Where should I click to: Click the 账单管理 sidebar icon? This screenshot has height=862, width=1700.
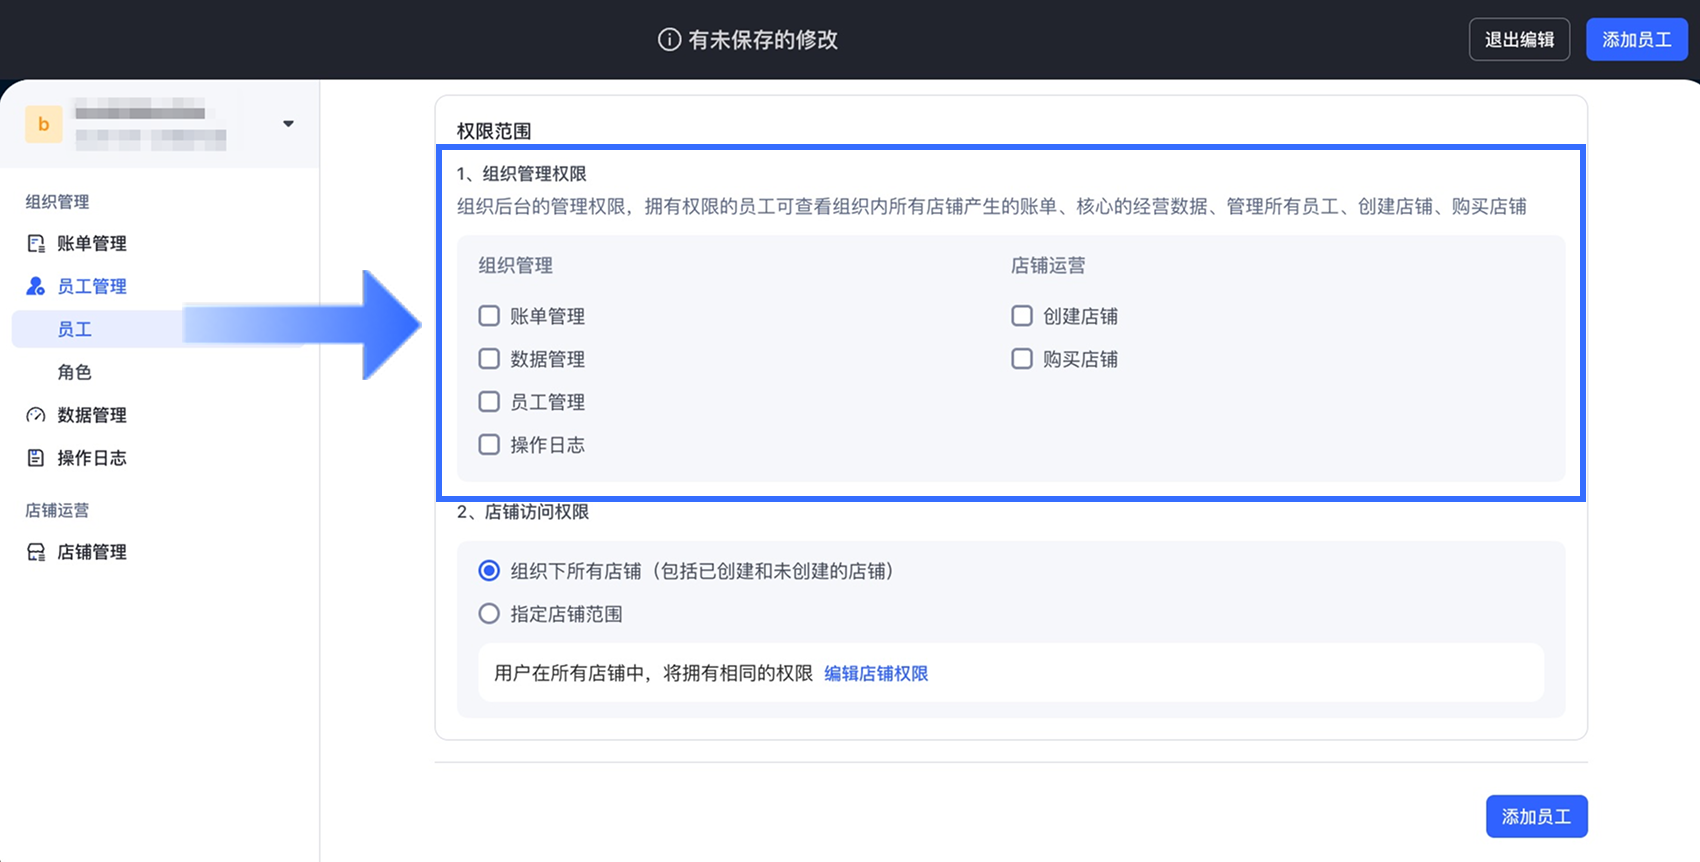click(36, 243)
